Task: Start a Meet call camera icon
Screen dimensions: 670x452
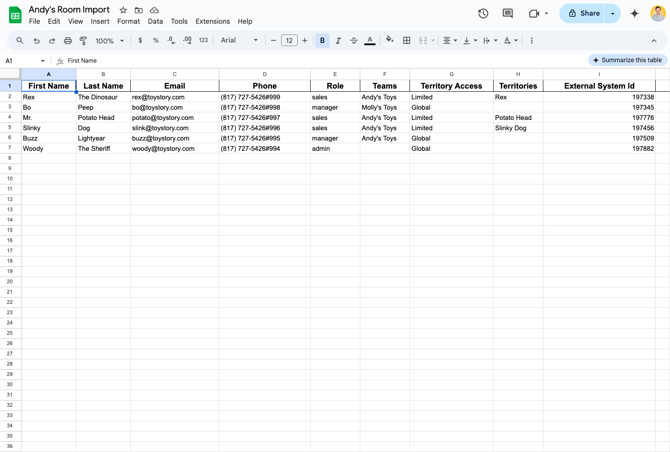Action: [533, 14]
